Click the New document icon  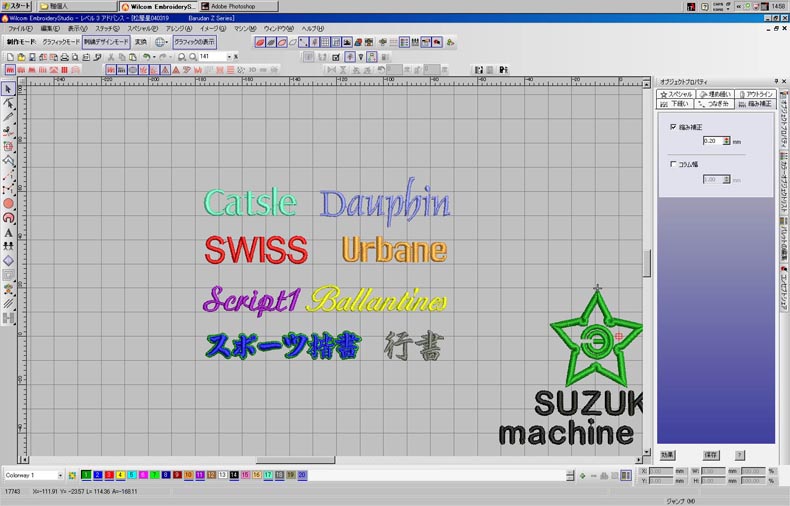tap(10, 57)
